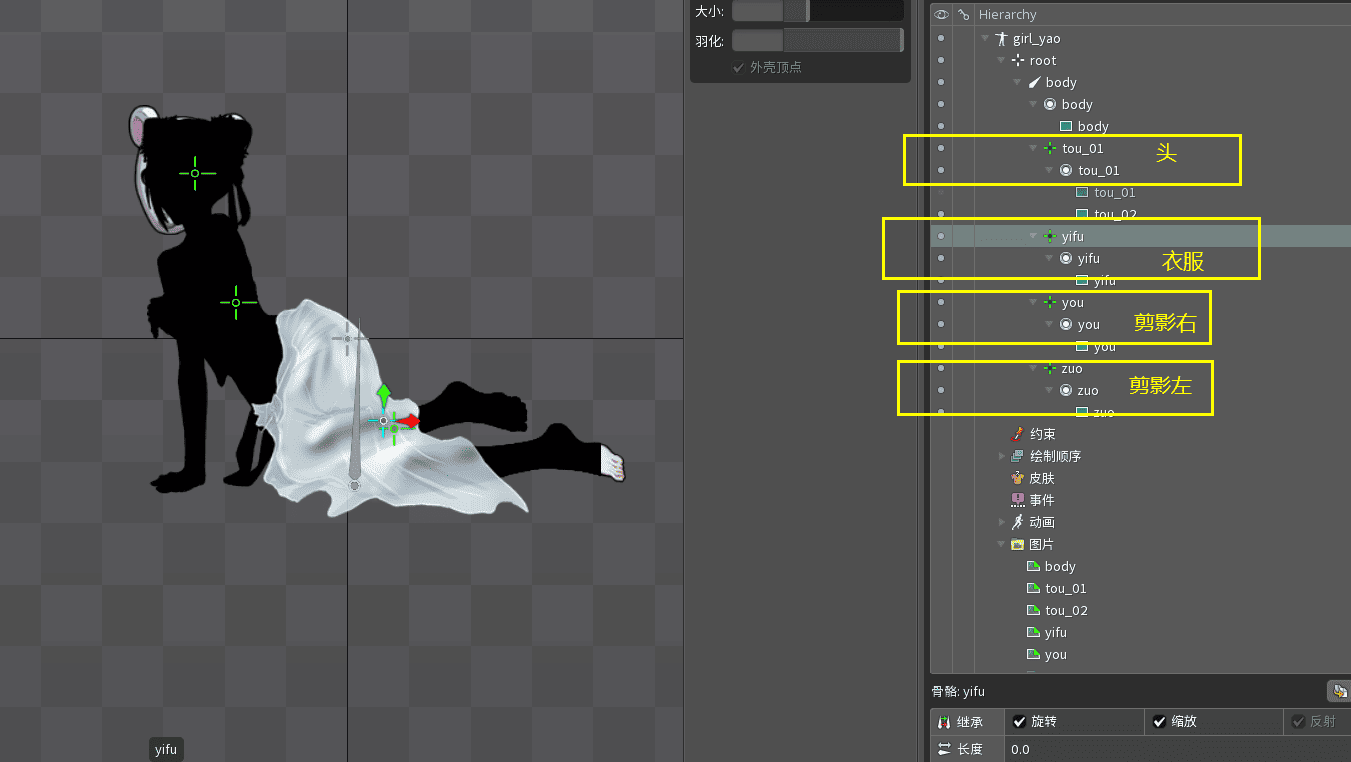Image resolution: width=1351 pixels, height=762 pixels.
Task: Click the 事件 events icon
Action: pyautogui.click(x=1018, y=500)
